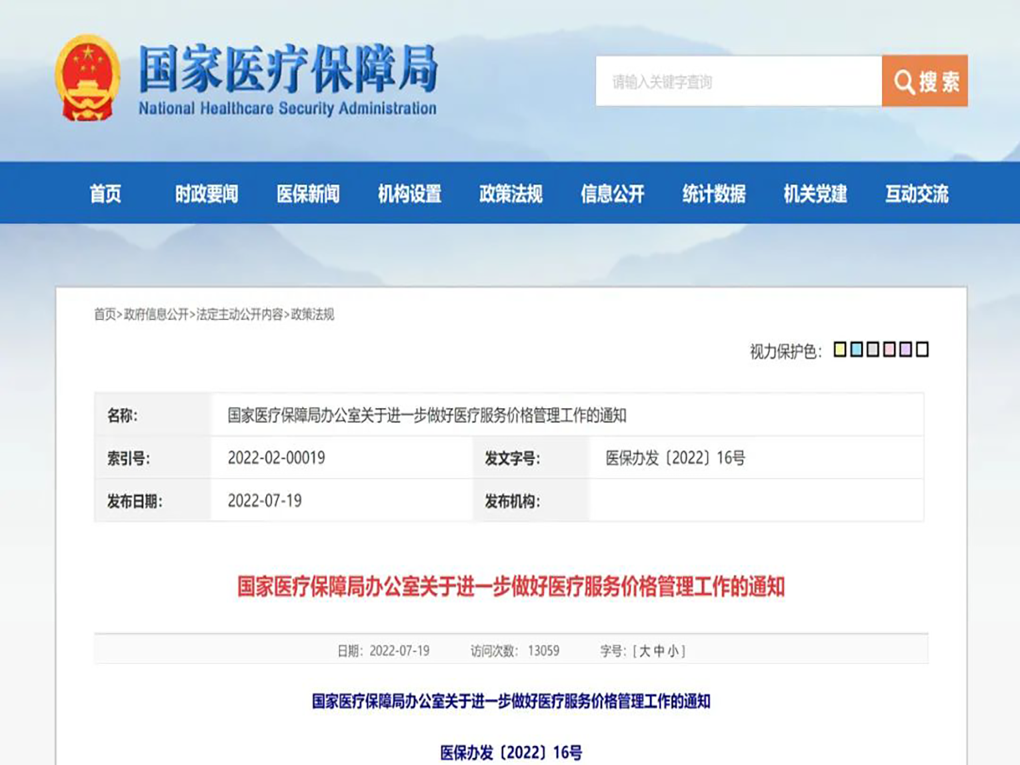
Task: Open the 首页 navigation item
Action: (x=105, y=193)
